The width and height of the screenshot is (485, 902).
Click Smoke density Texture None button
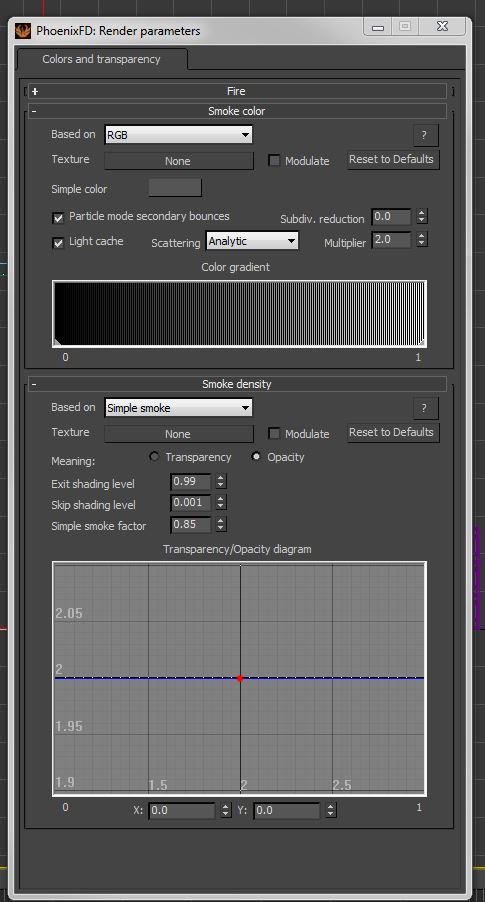[x=178, y=434]
